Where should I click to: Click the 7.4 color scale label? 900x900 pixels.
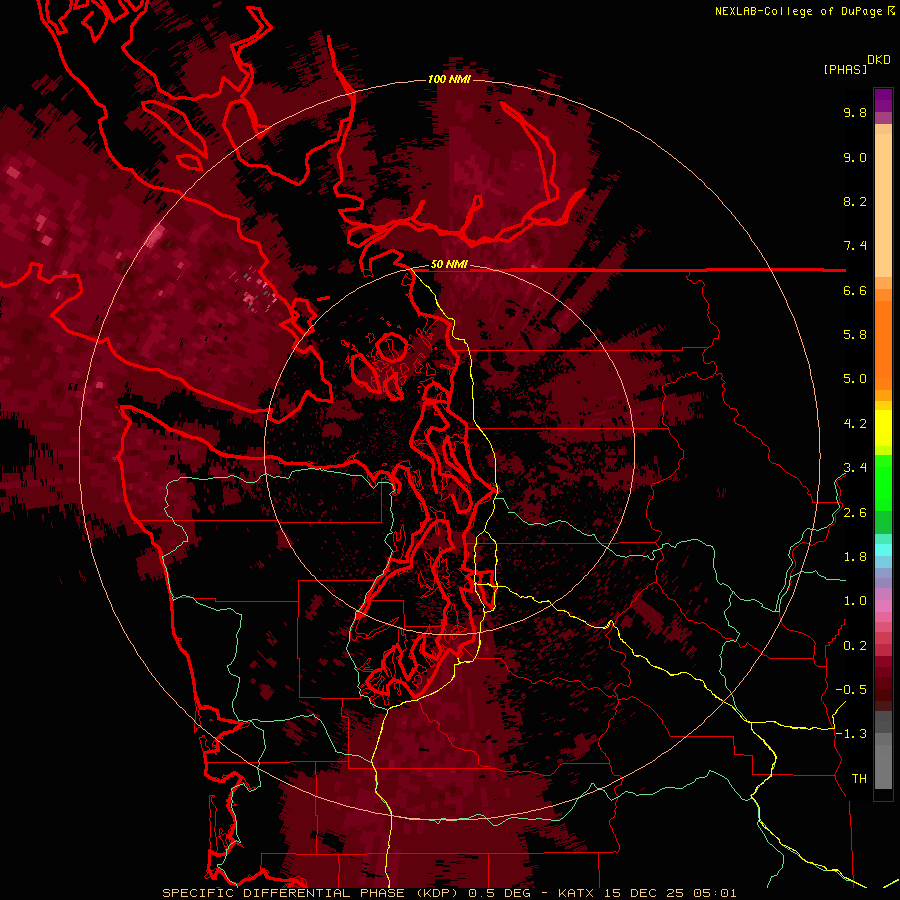[x=855, y=246]
